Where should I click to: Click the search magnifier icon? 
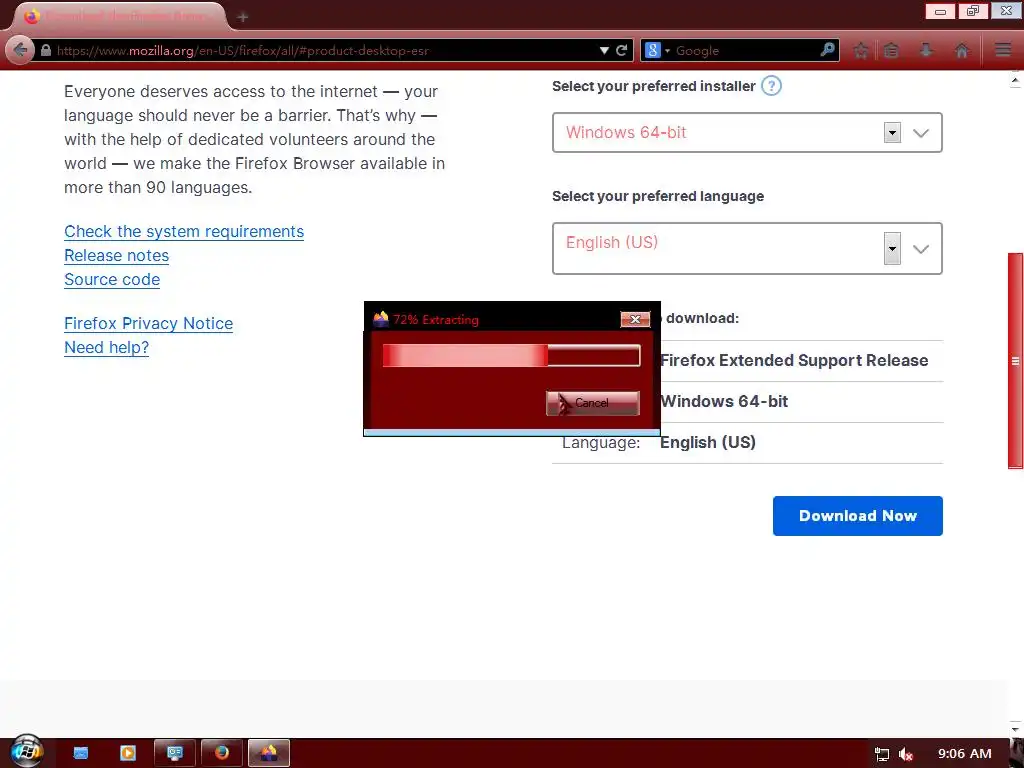click(x=827, y=50)
